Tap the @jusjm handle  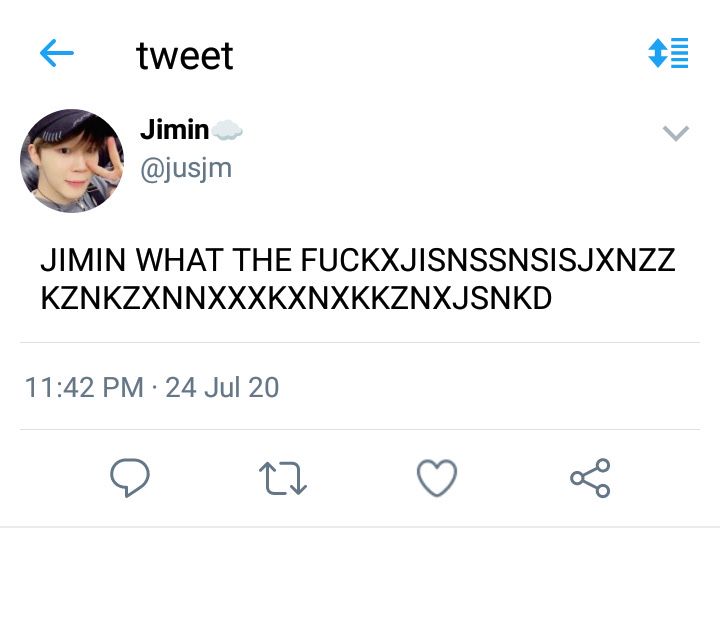click(x=186, y=167)
